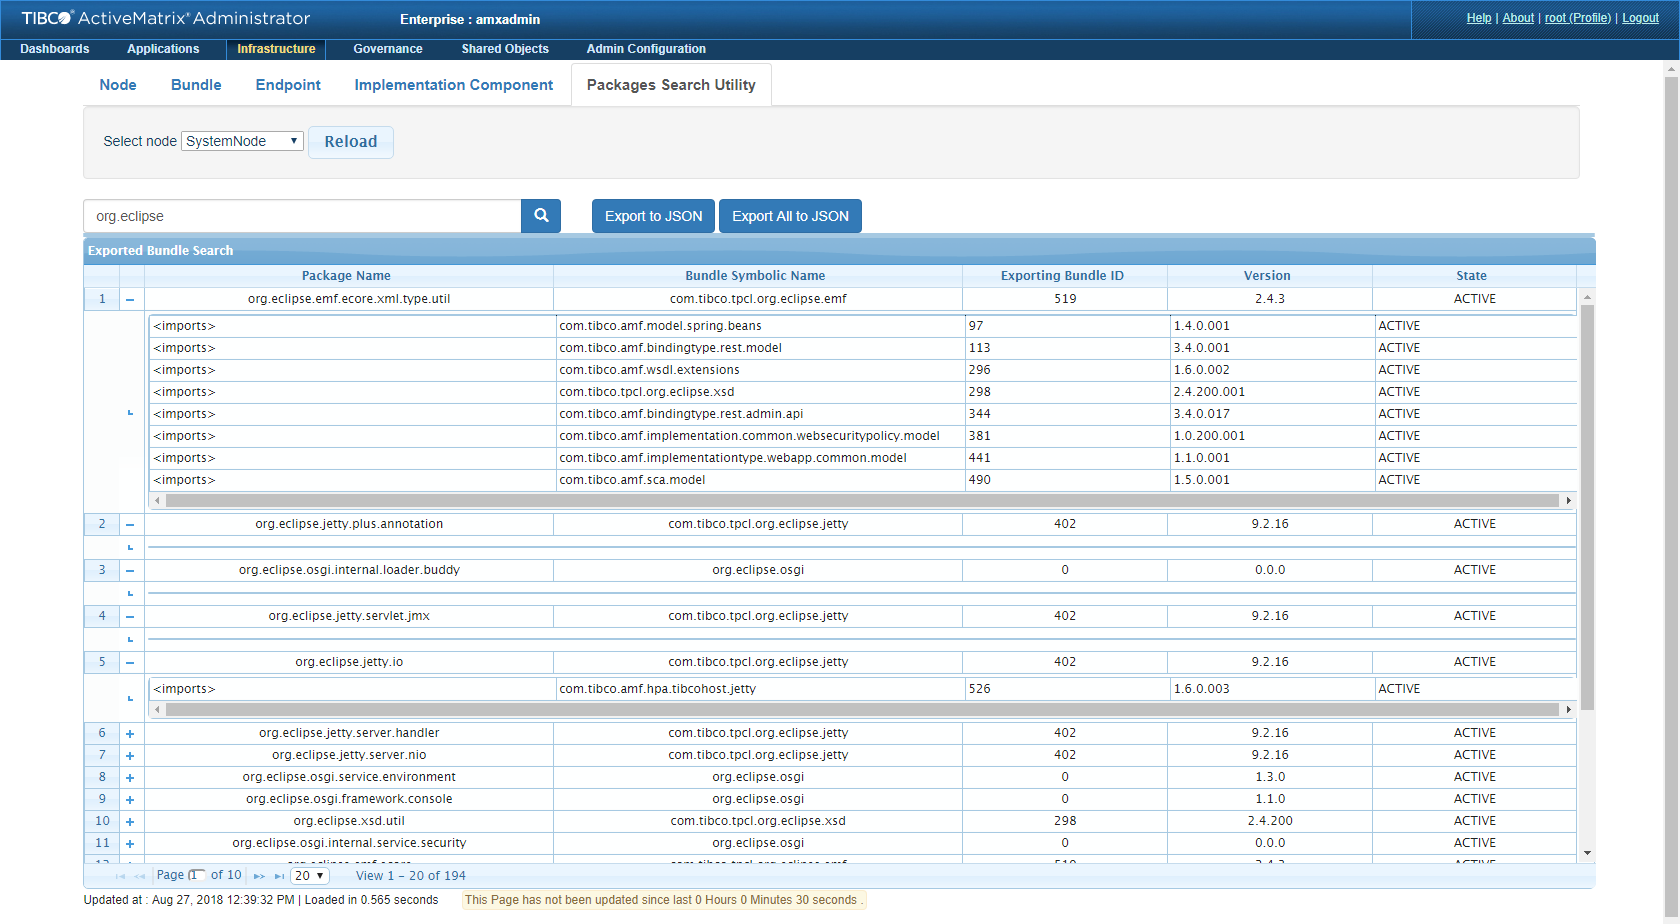Viewport: 1680px width, 924px height.
Task: Click Export All to JSON button
Action: pos(790,216)
